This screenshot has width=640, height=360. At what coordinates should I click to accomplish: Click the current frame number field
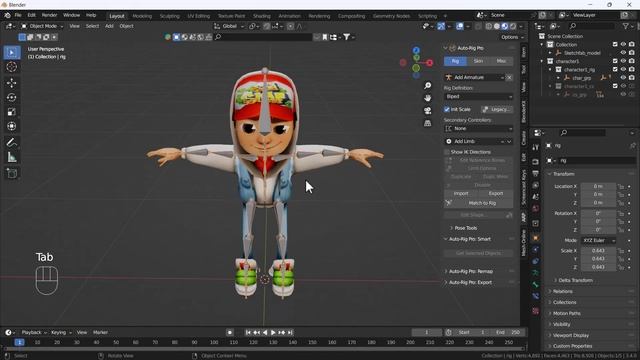pyautogui.click(x=427, y=333)
